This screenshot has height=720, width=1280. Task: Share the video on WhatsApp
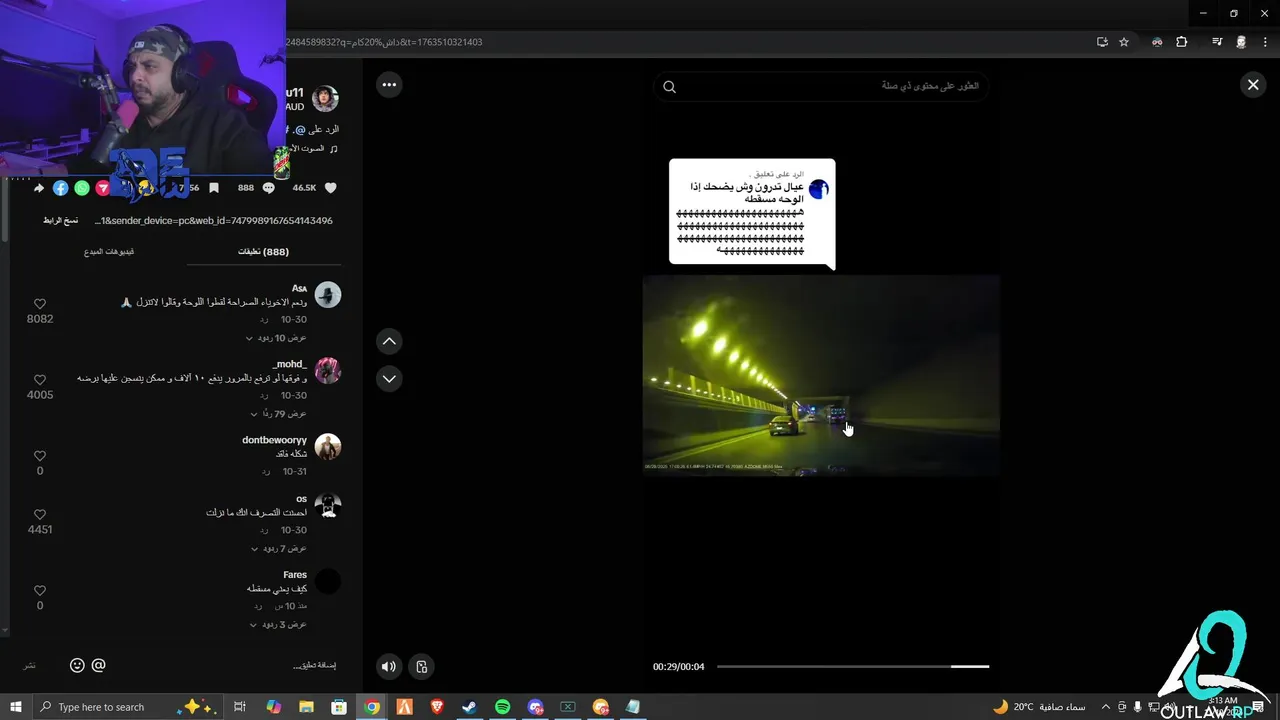coord(82,187)
